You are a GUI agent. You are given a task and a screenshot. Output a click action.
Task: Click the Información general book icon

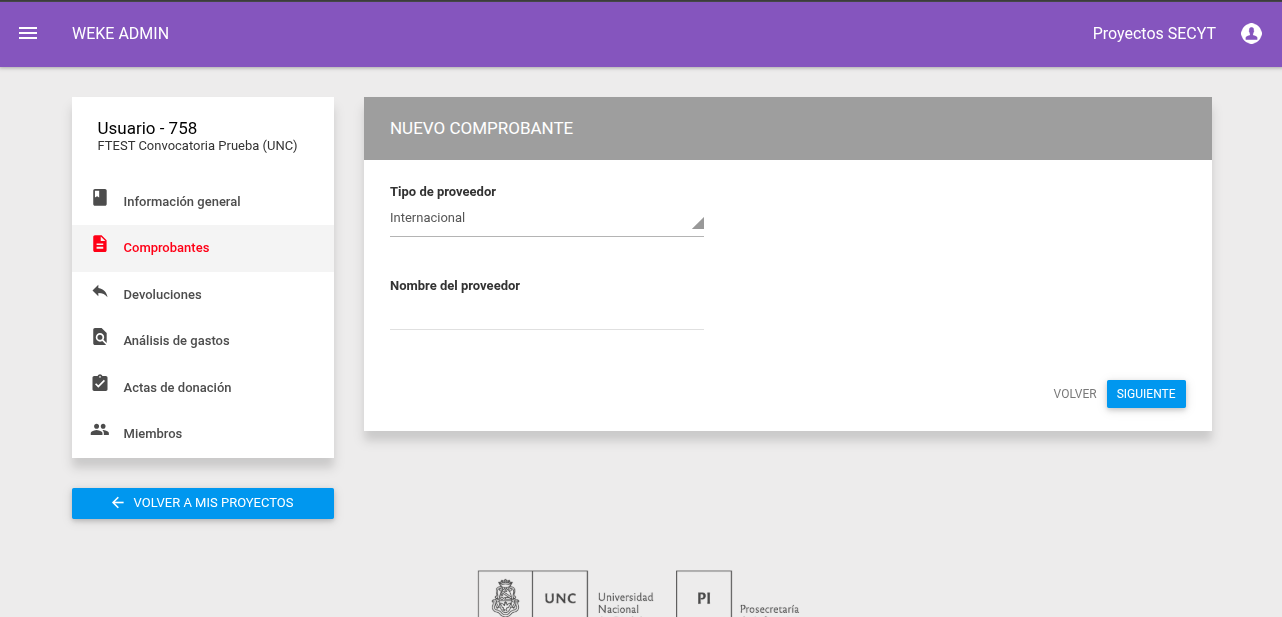(x=100, y=197)
